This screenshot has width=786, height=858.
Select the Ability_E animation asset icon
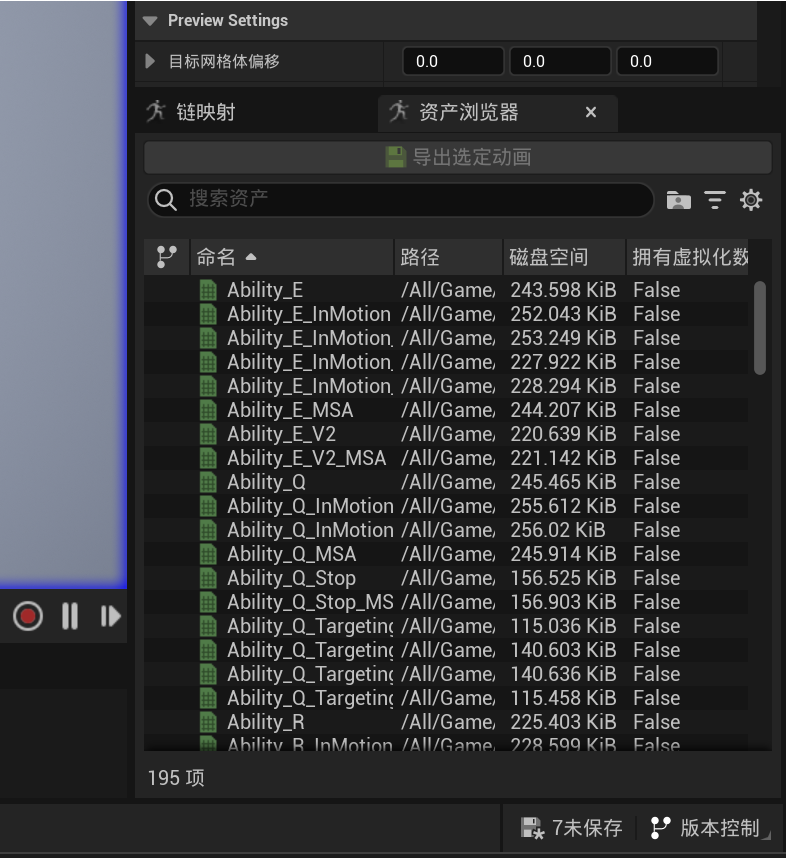(208, 290)
